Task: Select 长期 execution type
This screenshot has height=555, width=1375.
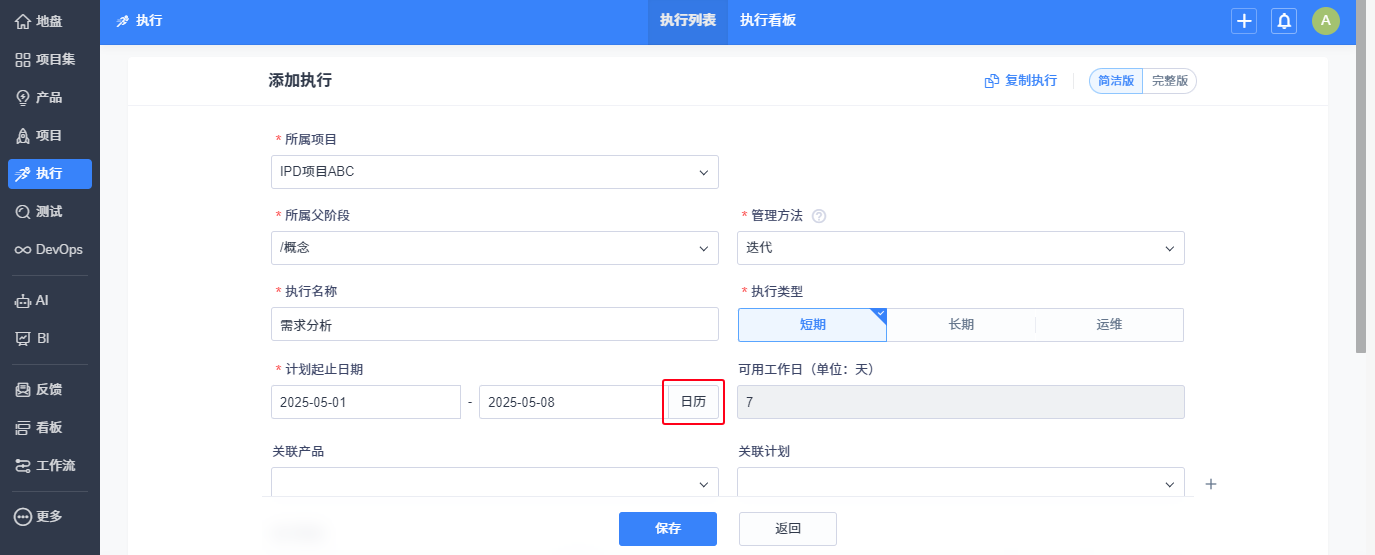Action: [x=961, y=324]
